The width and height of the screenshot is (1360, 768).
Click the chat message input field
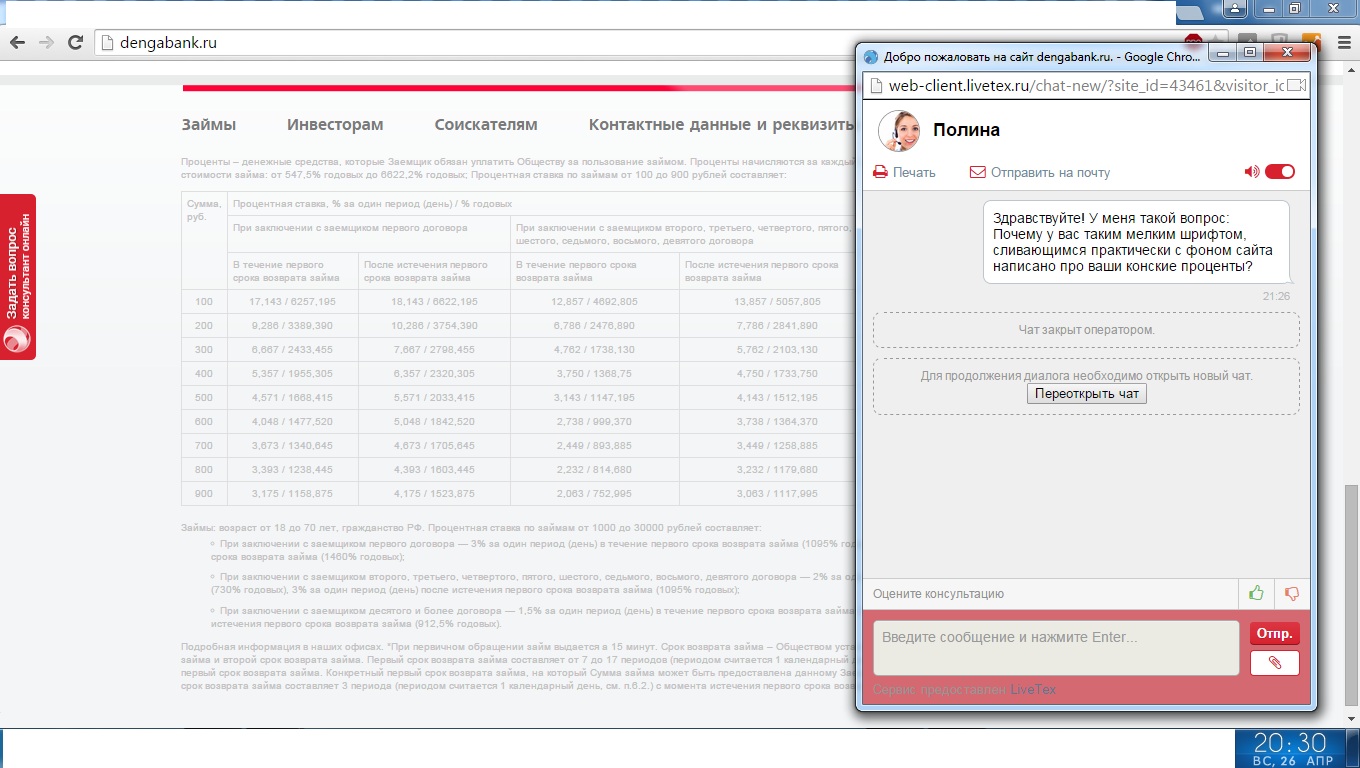click(x=1055, y=648)
